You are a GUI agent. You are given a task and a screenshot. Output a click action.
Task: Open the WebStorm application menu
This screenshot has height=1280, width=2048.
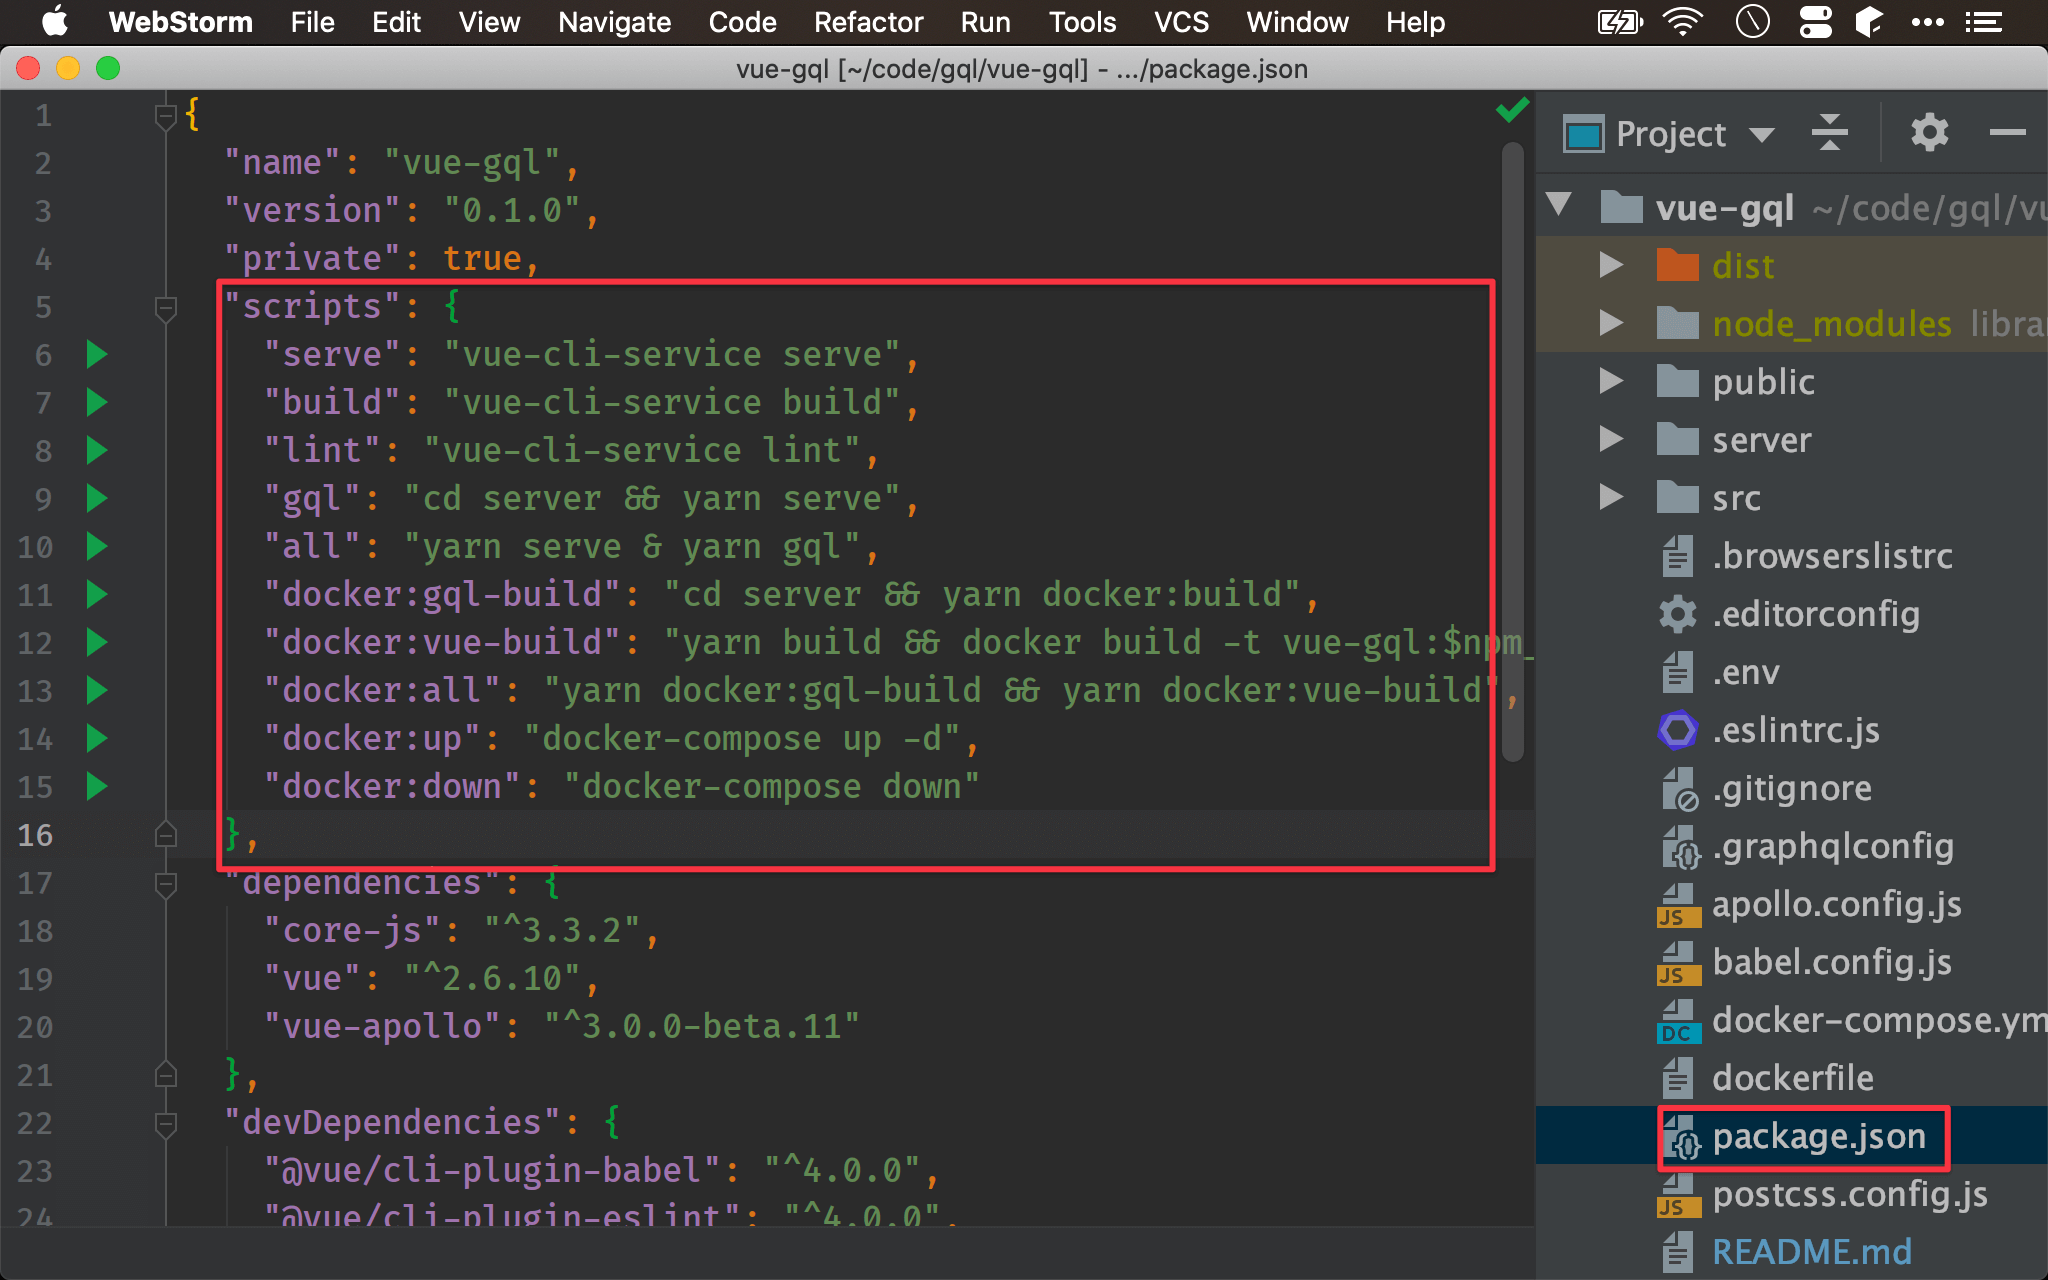[x=180, y=22]
